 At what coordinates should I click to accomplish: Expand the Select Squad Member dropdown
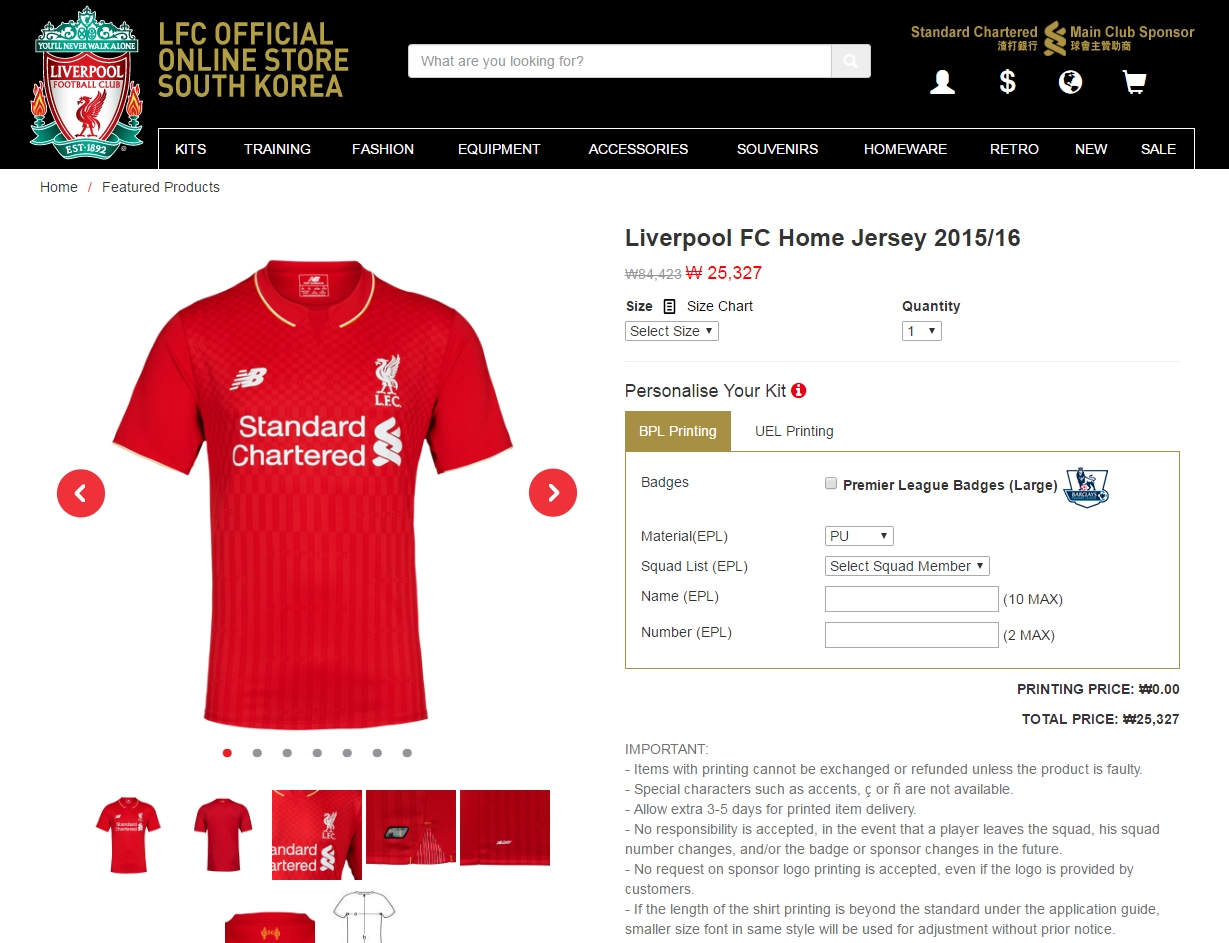(907, 566)
